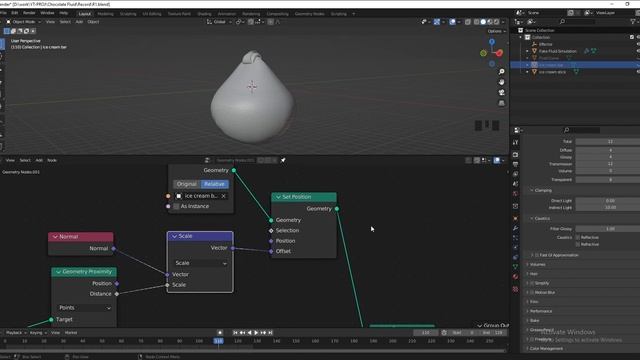Open the Options dropdown in viewport

click(496, 31)
